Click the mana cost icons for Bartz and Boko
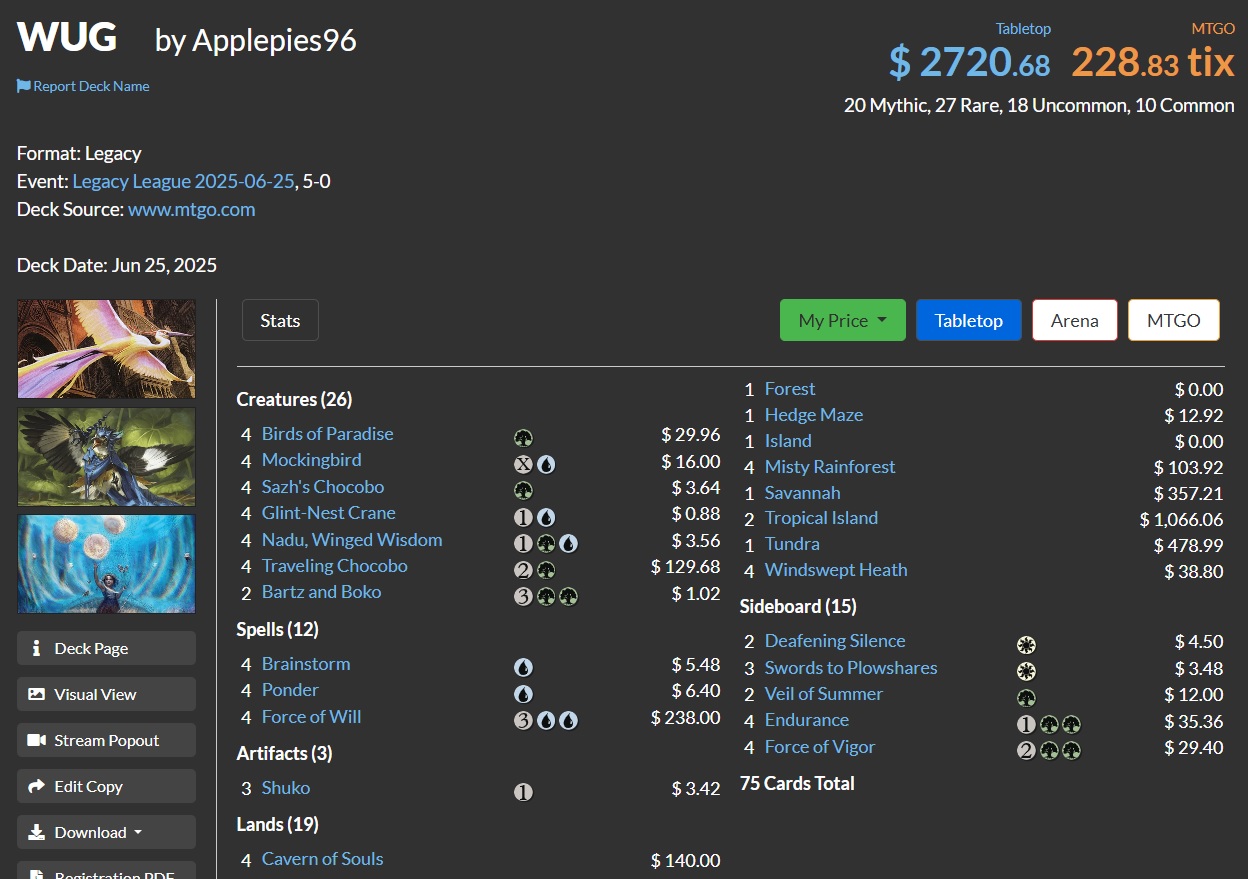The image size is (1248, 879). (546, 596)
